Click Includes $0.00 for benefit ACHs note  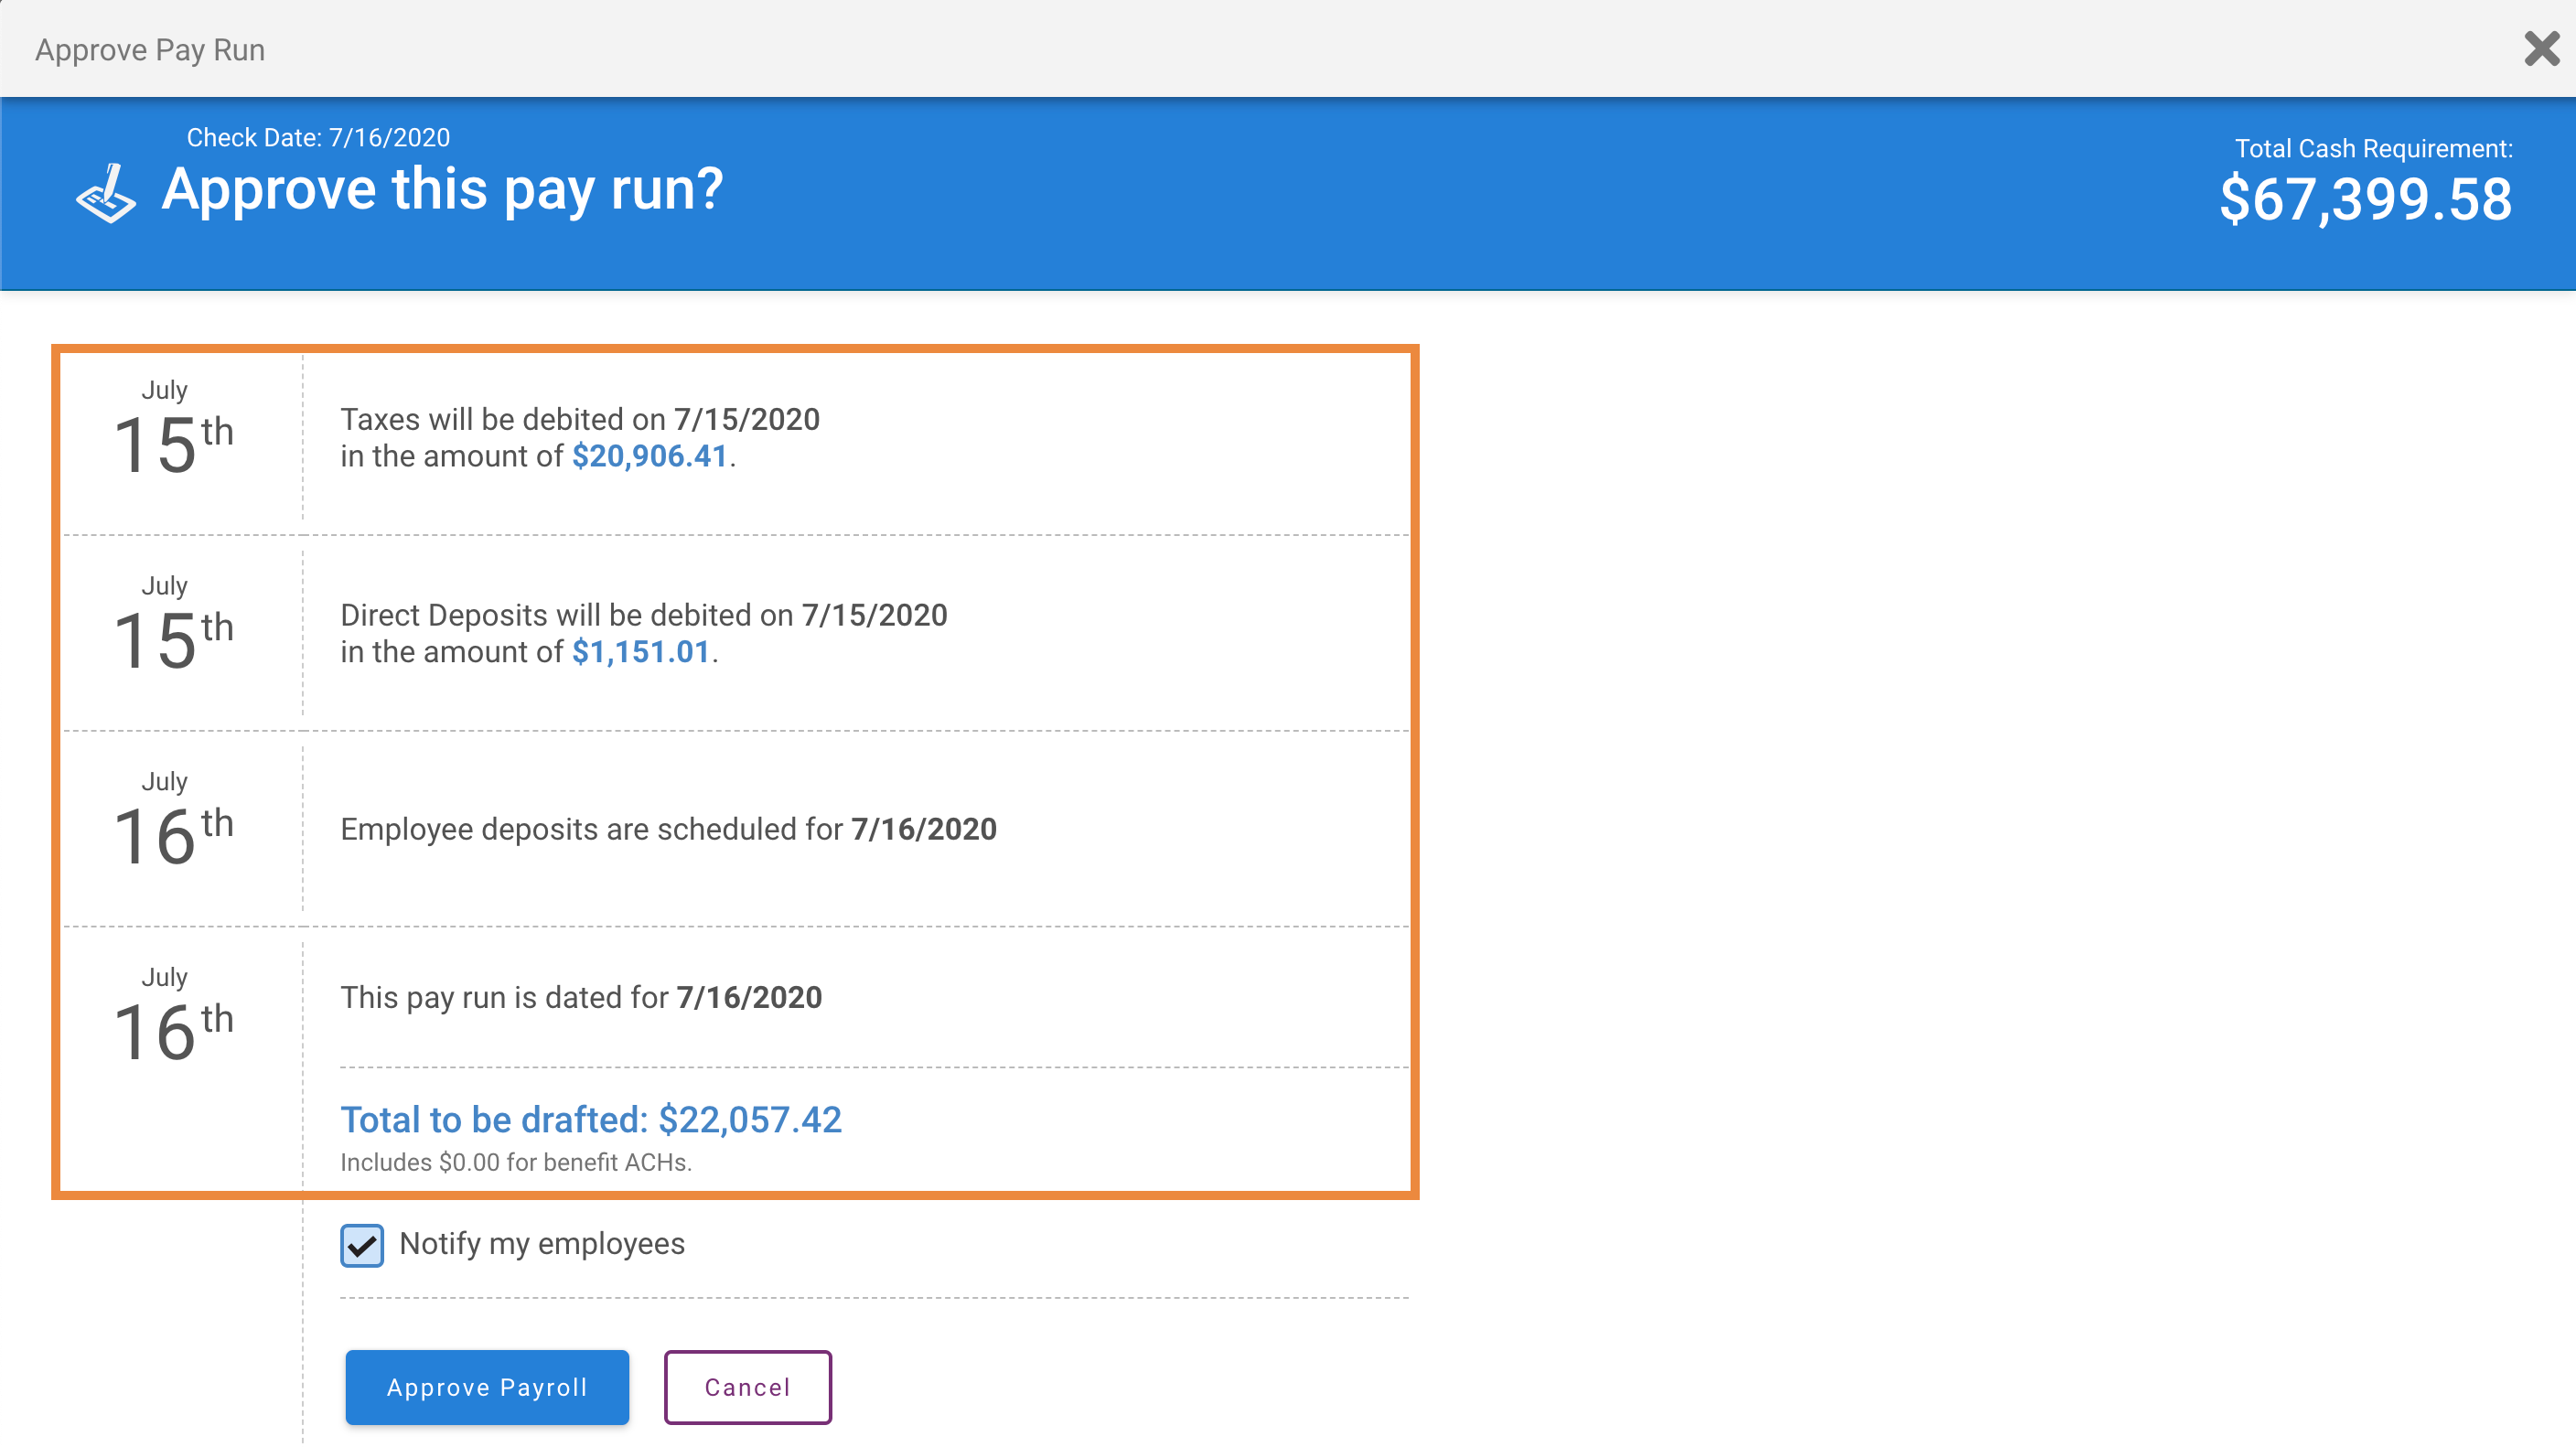(x=516, y=1162)
